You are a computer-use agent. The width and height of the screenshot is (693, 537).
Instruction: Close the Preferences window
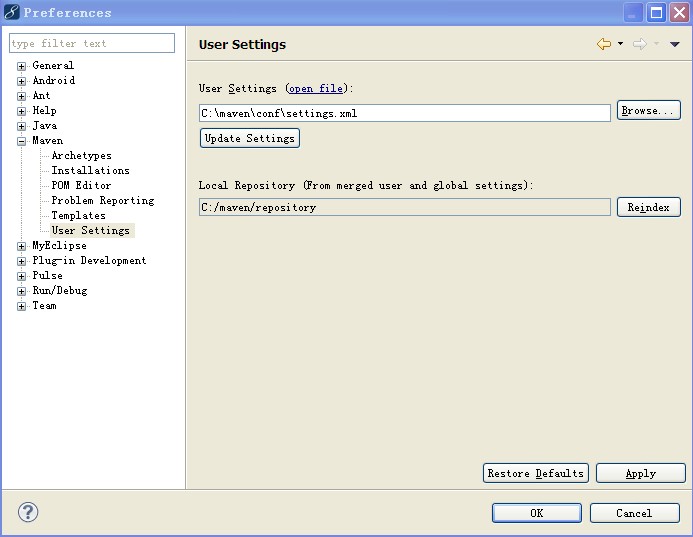pos(679,12)
